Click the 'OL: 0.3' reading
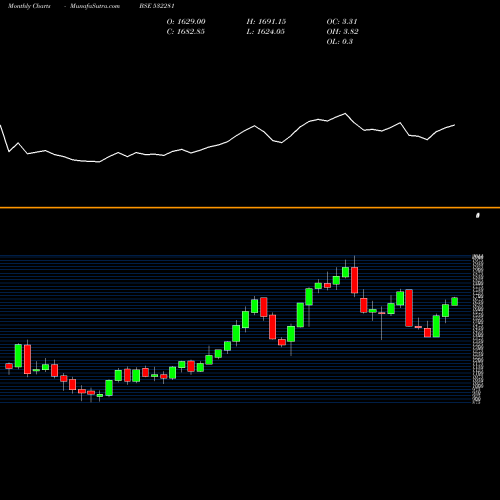Screen dimensions: 500x500 (x=340, y=42)
